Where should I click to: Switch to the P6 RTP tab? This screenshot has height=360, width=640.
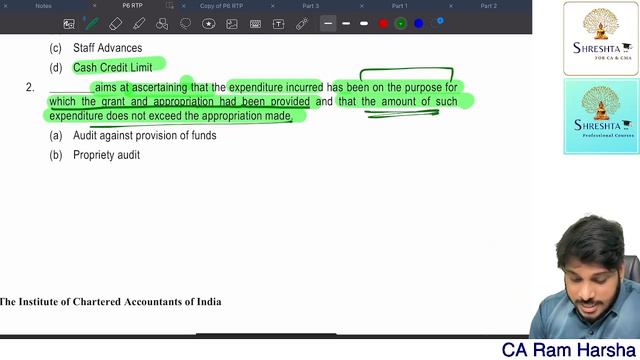click(133, 6)
